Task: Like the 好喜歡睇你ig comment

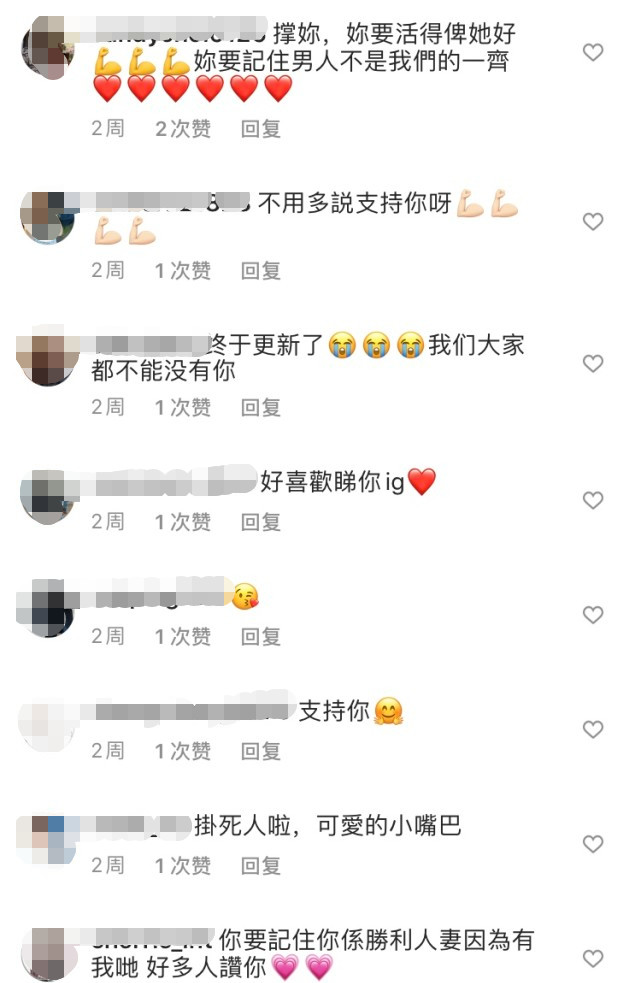Action: (592, 500)
